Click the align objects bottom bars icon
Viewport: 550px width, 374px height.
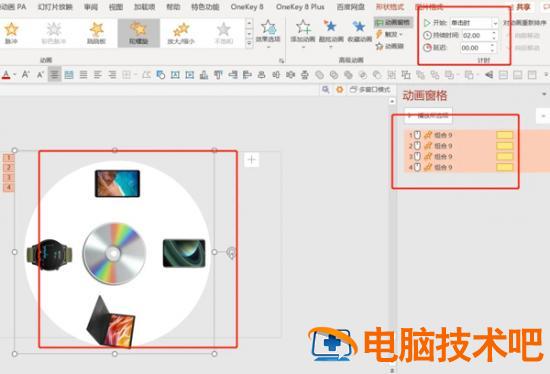203,74
